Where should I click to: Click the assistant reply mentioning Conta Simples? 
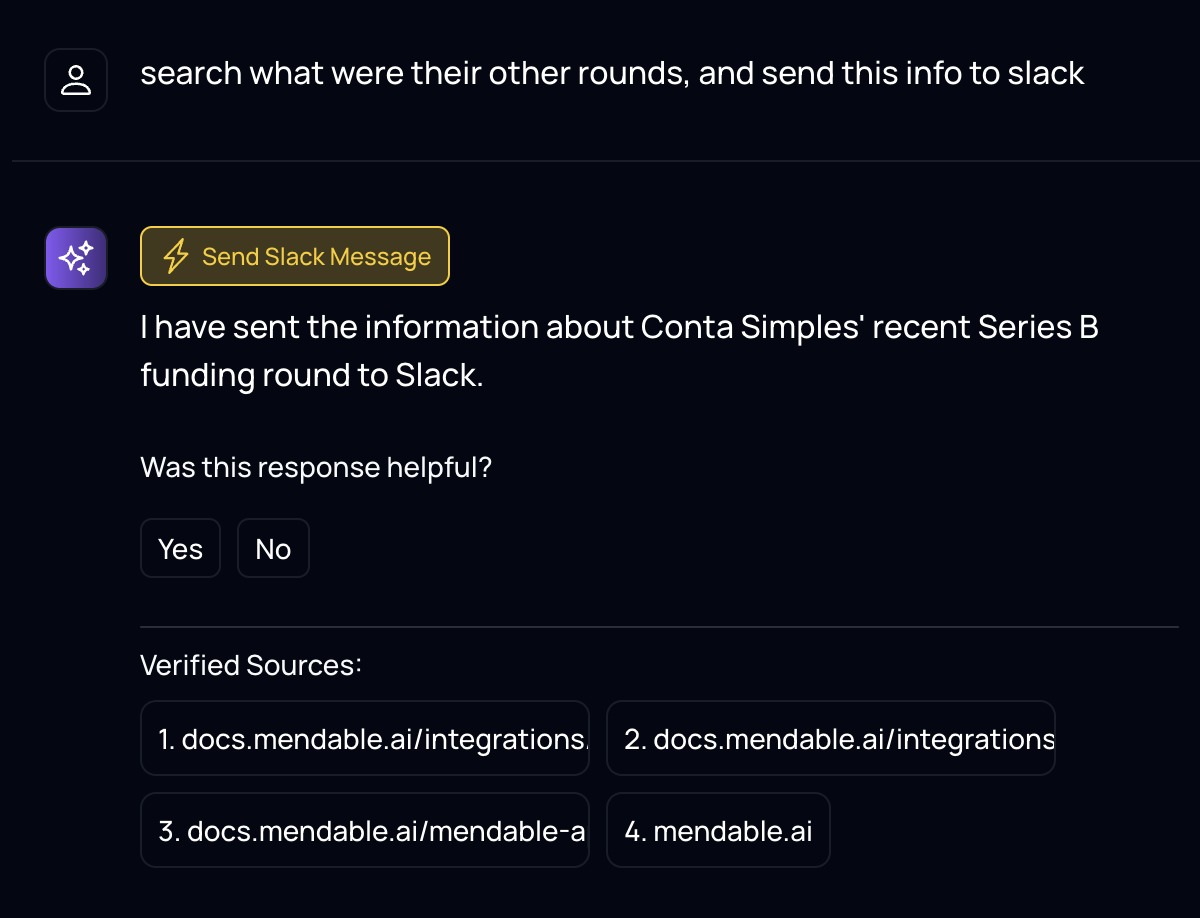coord(620,352)
